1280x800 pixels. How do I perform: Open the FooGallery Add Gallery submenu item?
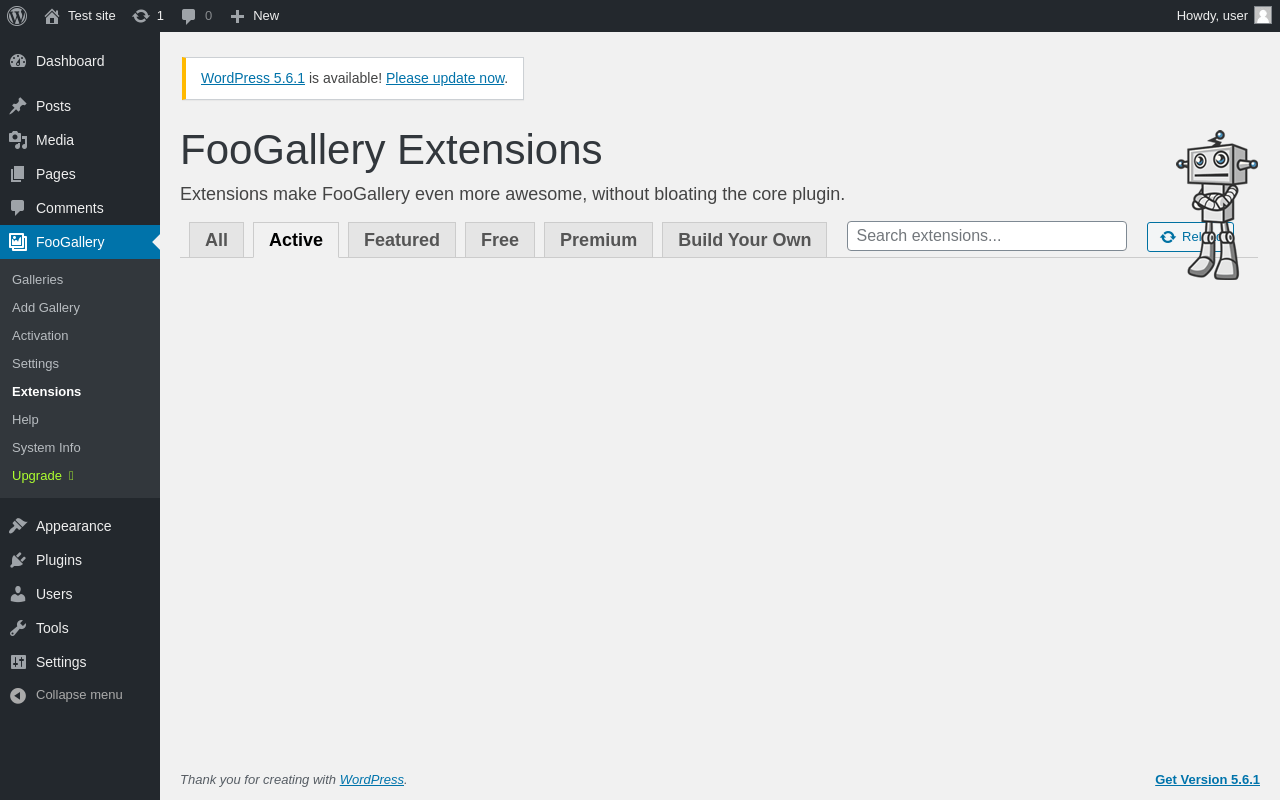46,308
